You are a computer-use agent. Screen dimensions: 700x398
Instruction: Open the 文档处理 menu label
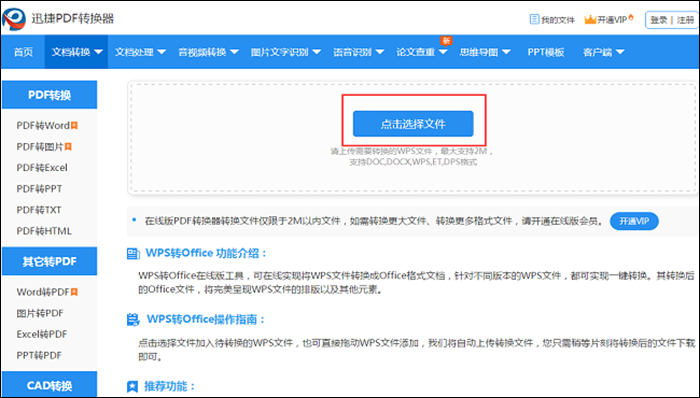134,52
